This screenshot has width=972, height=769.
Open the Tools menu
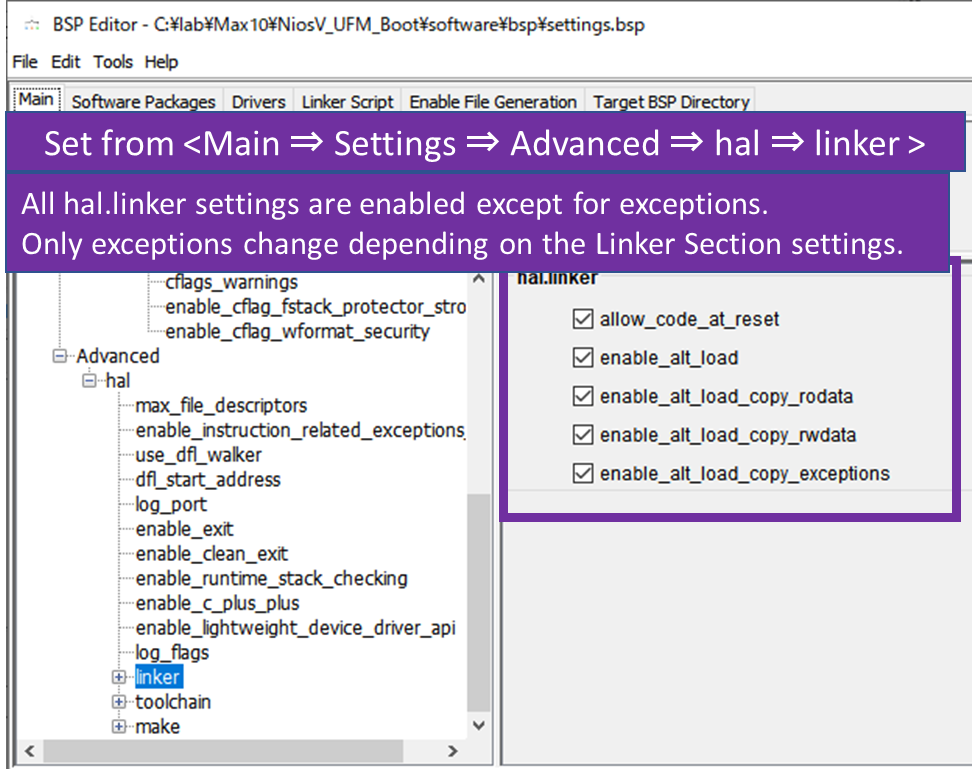click(x=113, y=62)
